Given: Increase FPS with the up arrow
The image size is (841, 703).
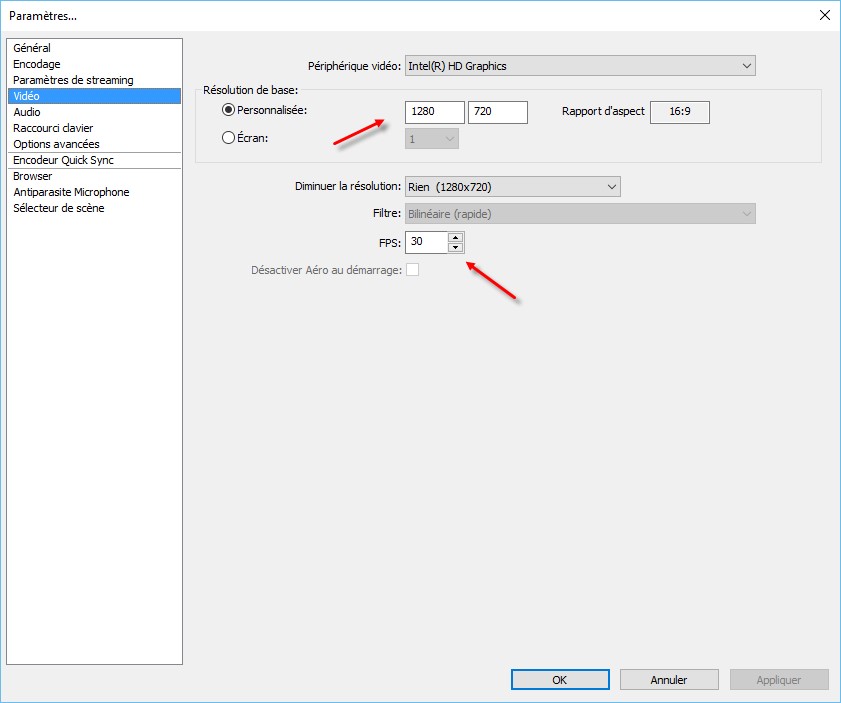Looking at the screenshot, I should coord(456,238).
